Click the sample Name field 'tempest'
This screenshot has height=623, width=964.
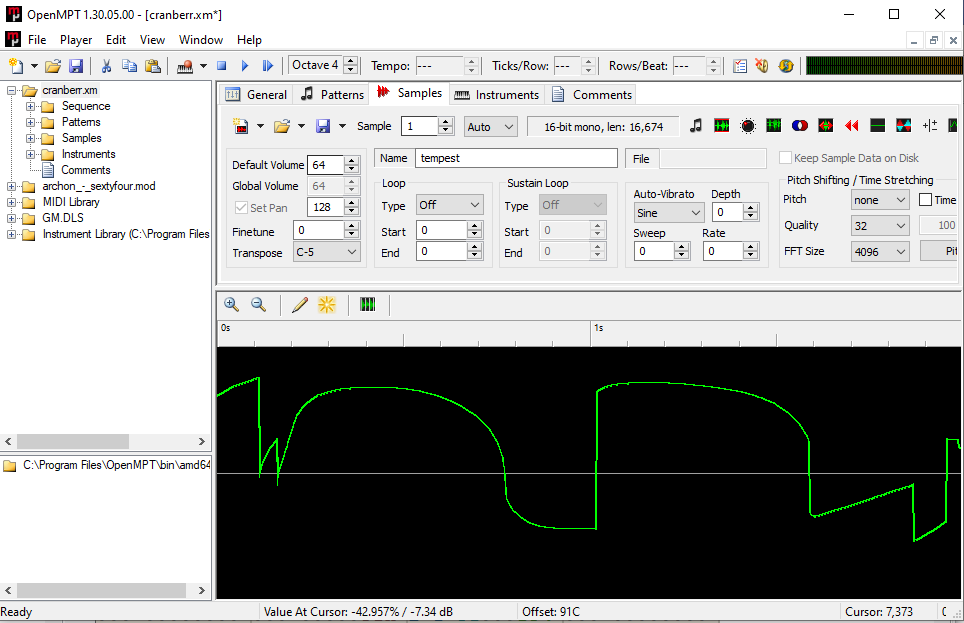click(x=516, y=158)
